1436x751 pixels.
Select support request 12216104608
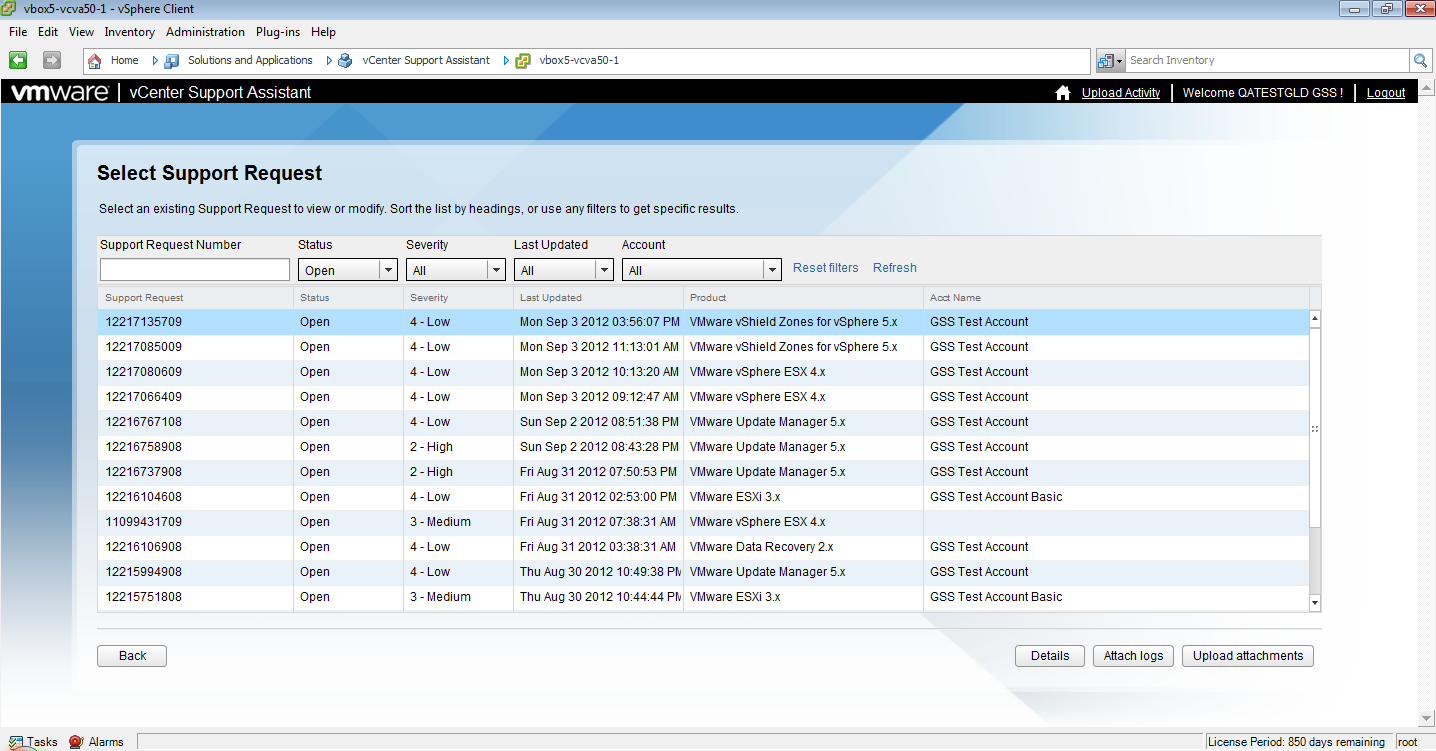(703, 497)
